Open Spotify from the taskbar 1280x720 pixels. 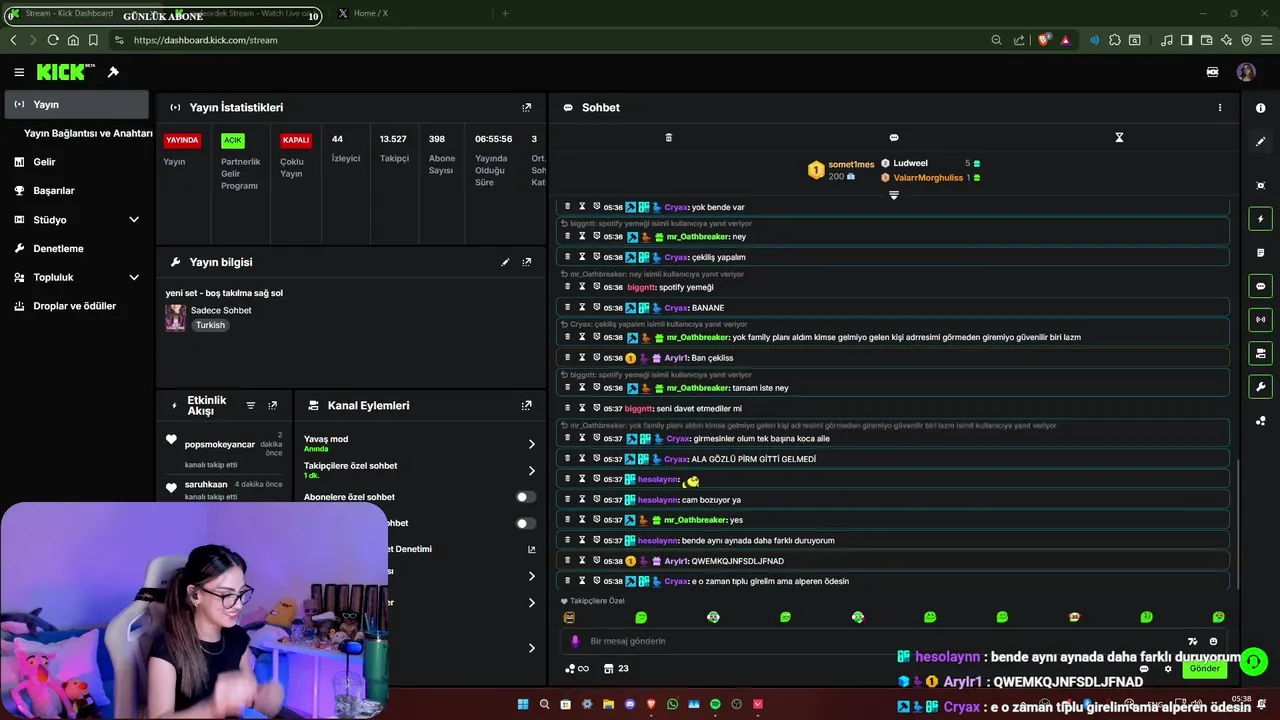click(715, 705)
